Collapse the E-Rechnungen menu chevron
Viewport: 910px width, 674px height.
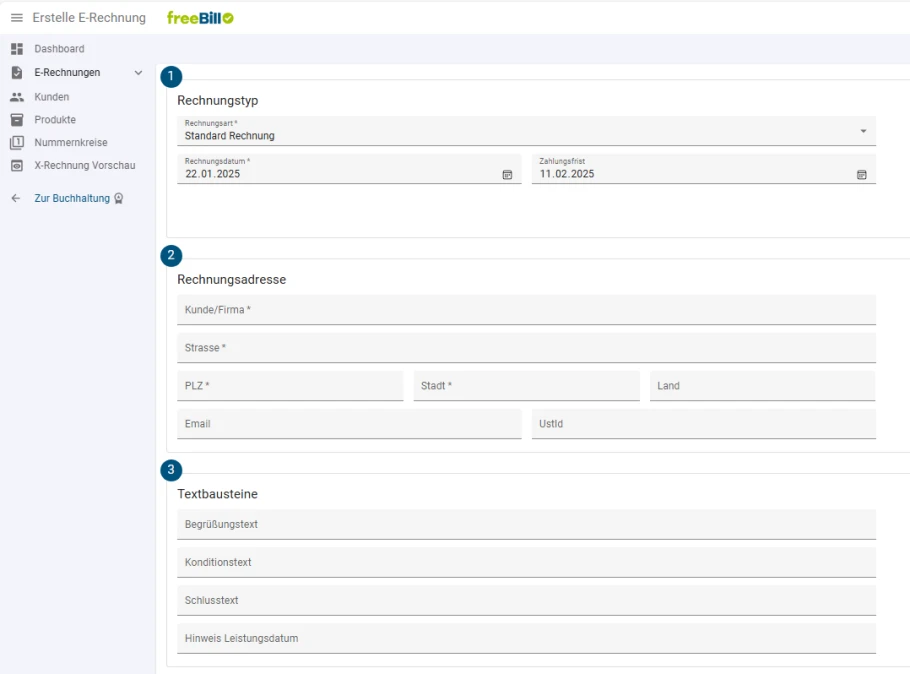click(138, 73)
